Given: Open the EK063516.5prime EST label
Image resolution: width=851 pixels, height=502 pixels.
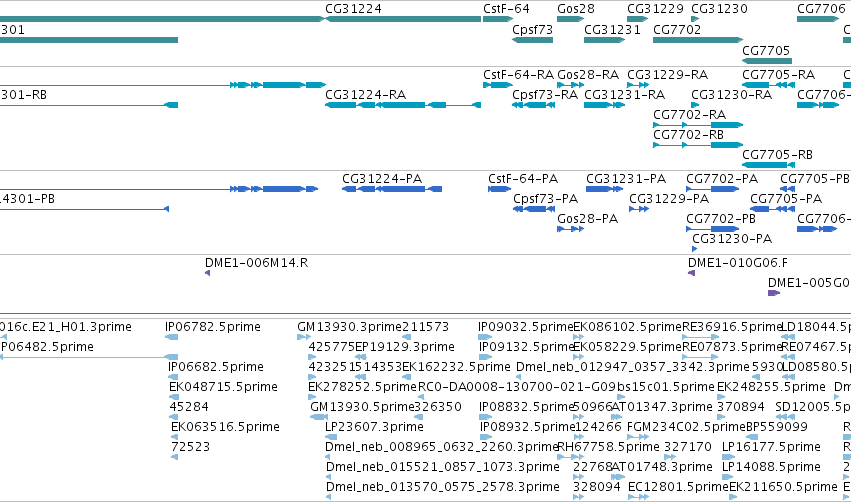Looking at the screenshot, I should tap(225, 427).
